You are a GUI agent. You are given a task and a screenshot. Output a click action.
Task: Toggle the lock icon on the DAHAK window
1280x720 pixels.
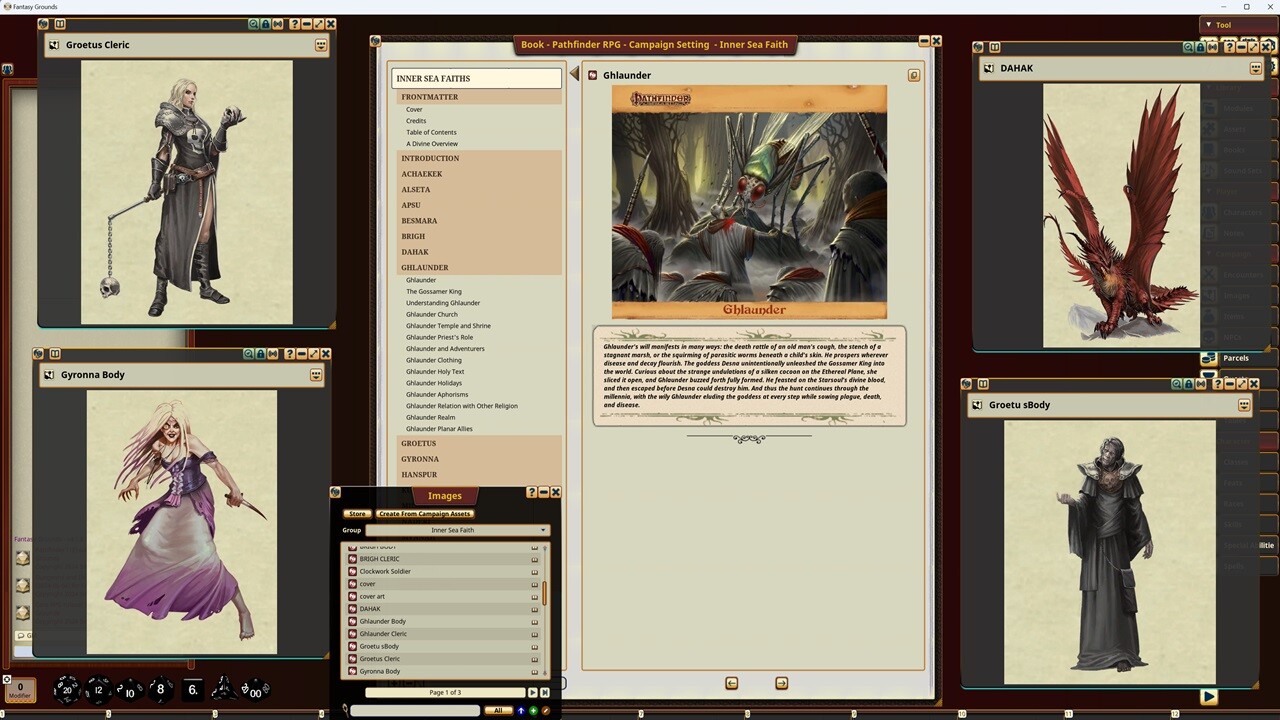pos(1200,47)
